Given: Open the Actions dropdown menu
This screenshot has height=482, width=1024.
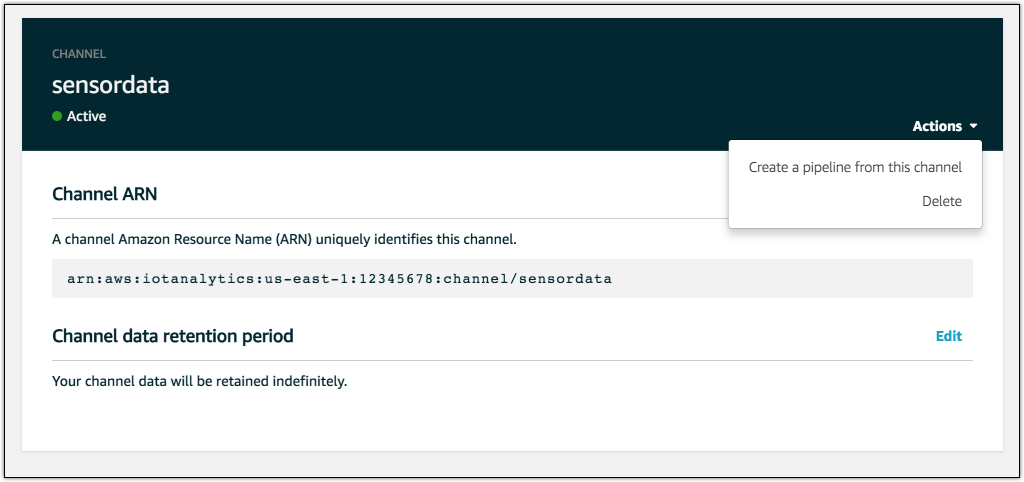Looking at the screenshot, I should click(x=944, y=126).
